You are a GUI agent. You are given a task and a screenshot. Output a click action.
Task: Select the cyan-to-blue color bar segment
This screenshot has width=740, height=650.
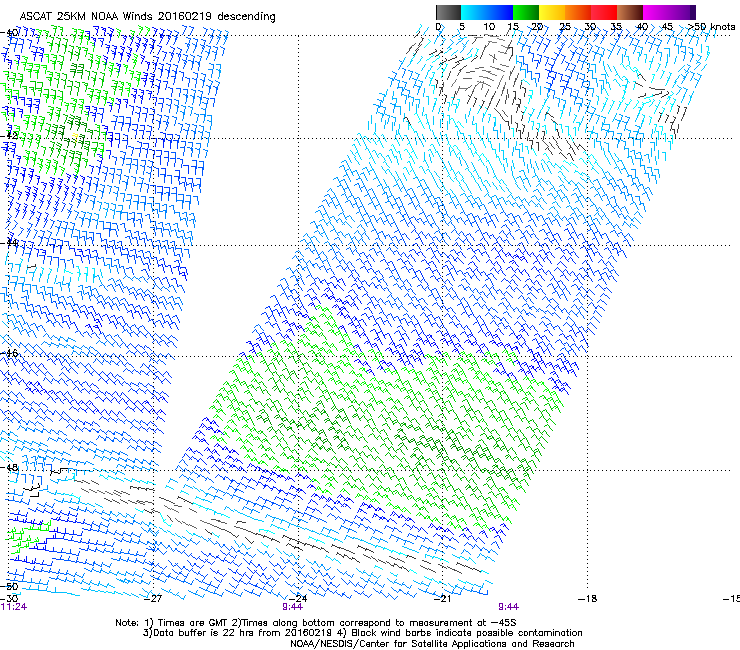click(487, 12)
